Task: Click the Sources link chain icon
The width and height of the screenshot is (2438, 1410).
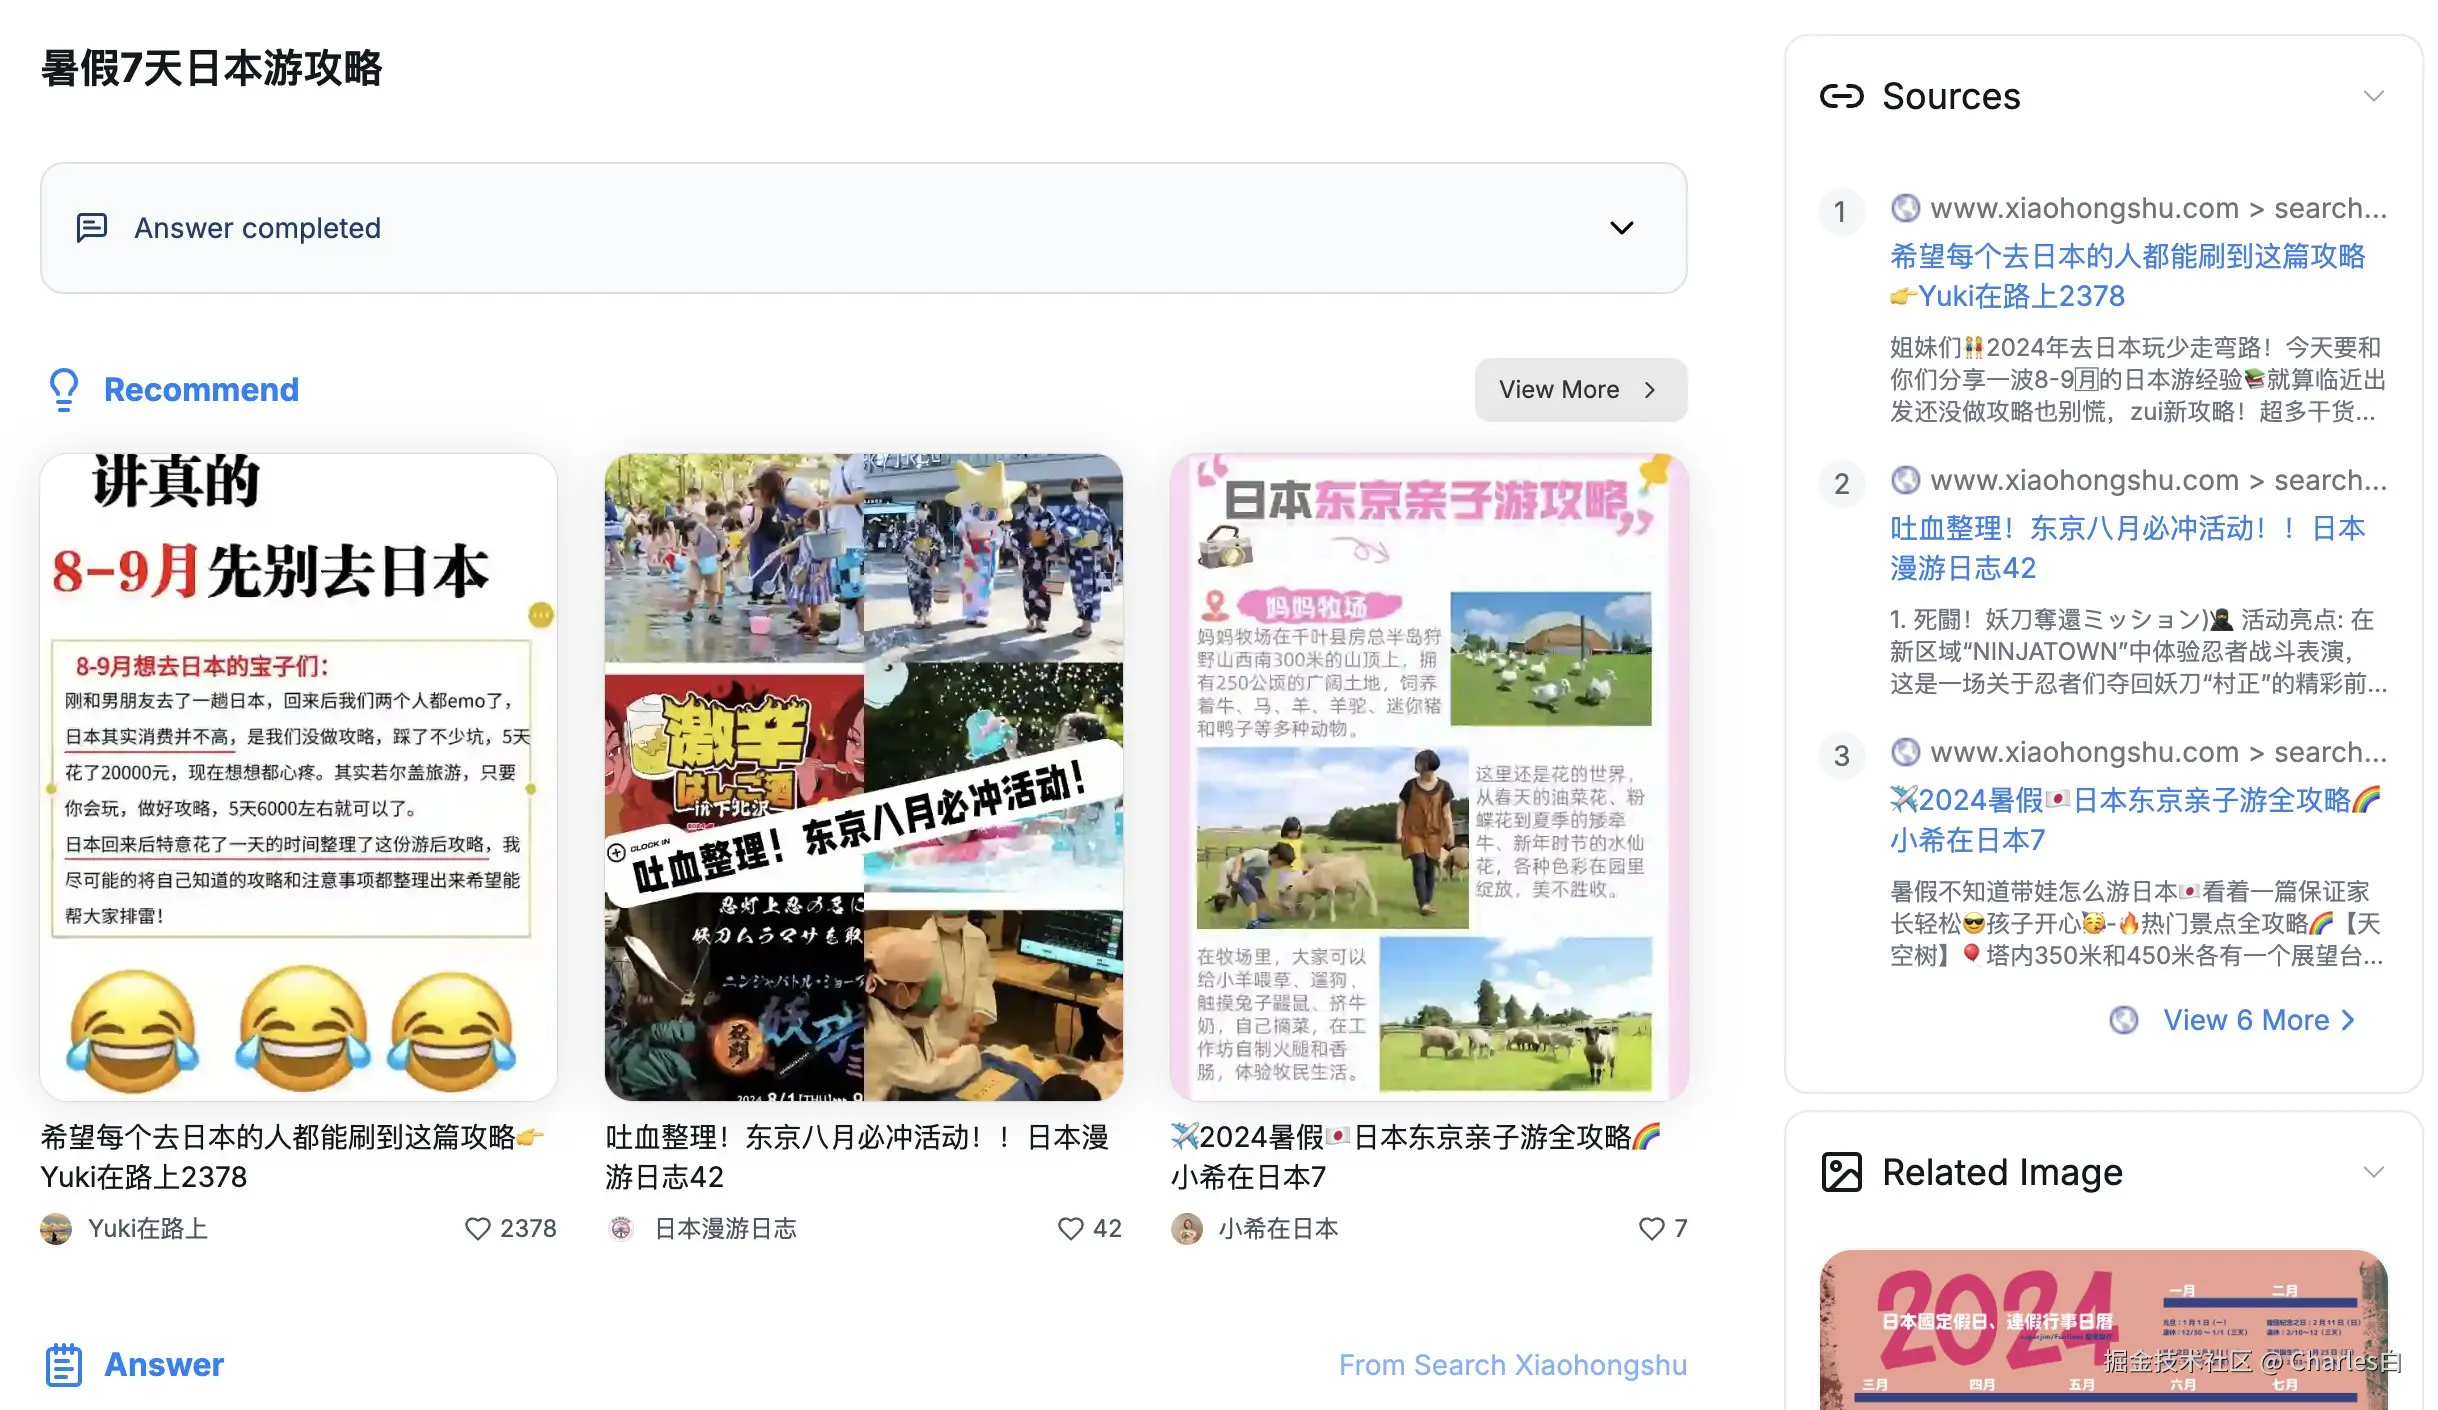Action: [x=1841, y=96]
